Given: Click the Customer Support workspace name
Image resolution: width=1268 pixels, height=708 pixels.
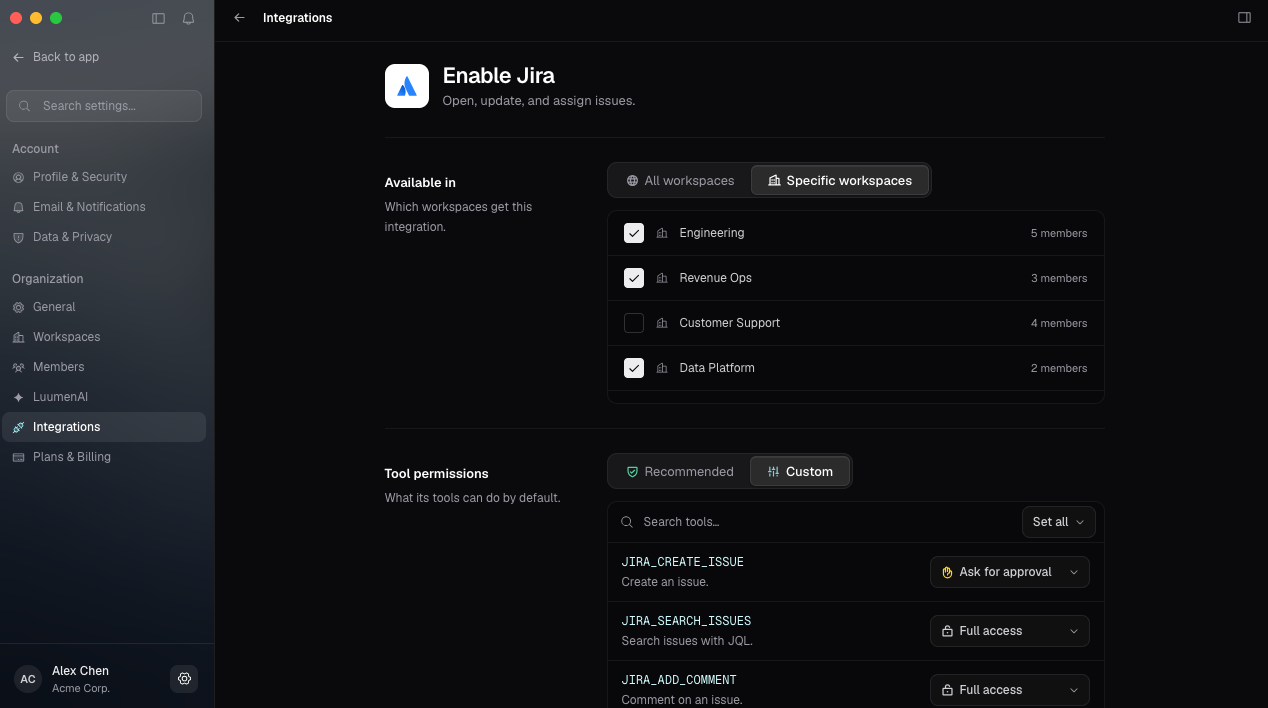Looking at the screenshot, I should [x=730, y=323].
